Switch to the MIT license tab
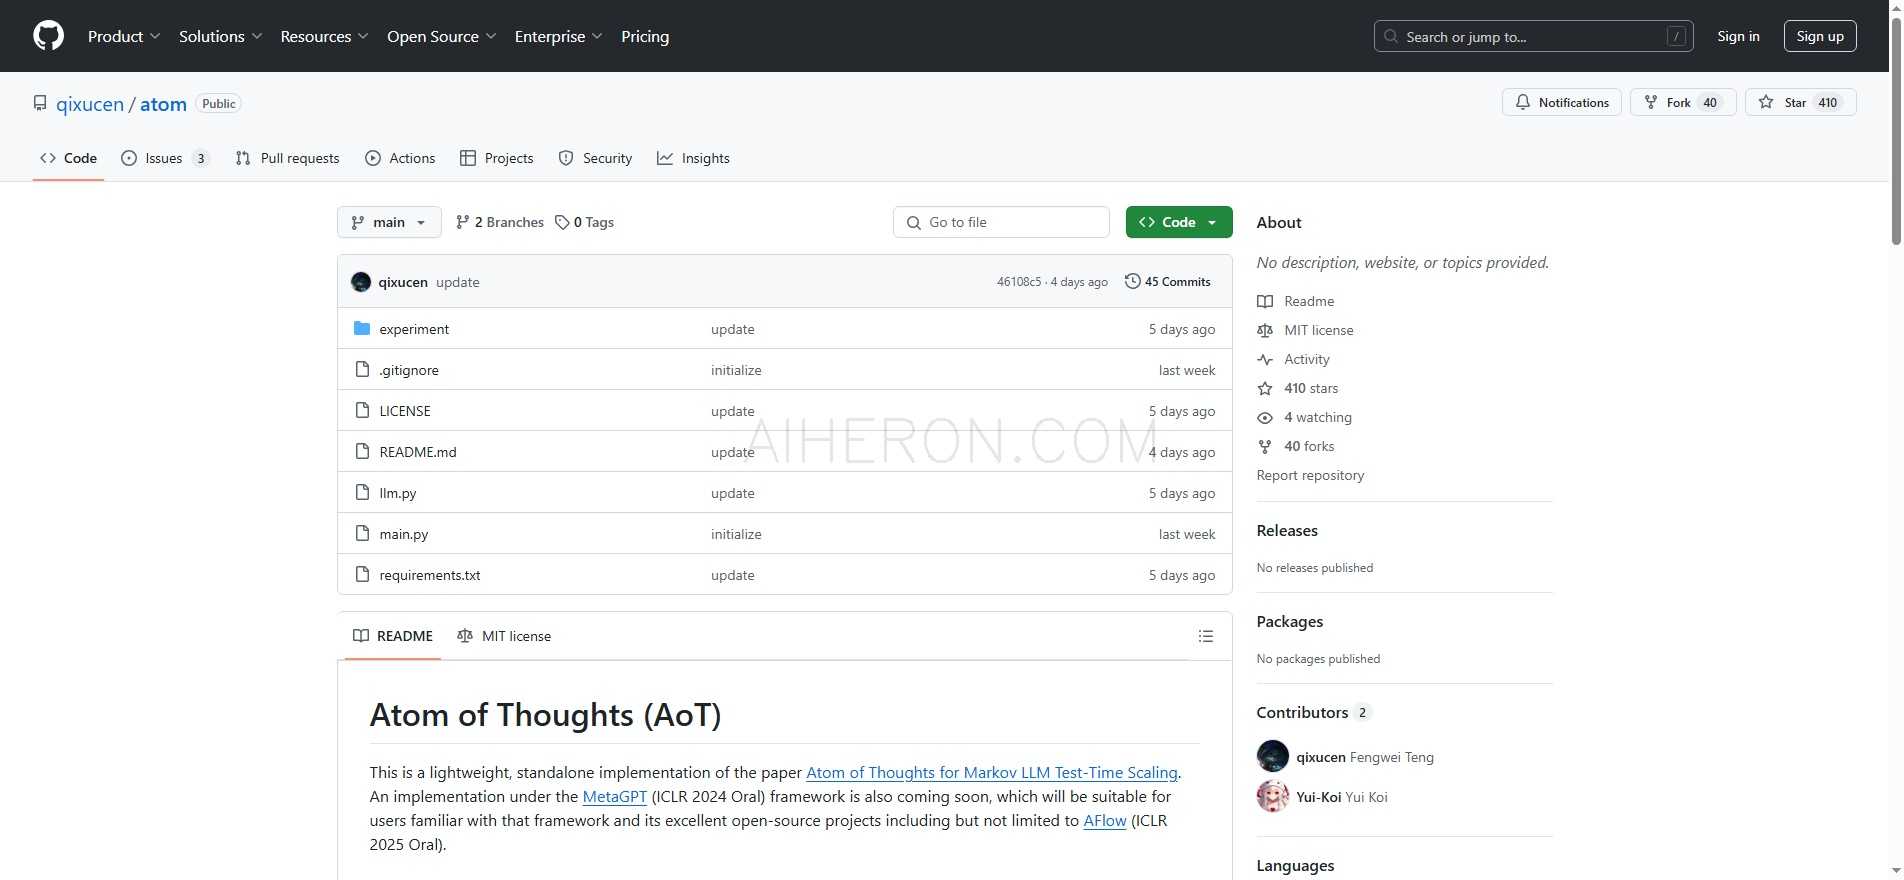 (x=504, y=636)
